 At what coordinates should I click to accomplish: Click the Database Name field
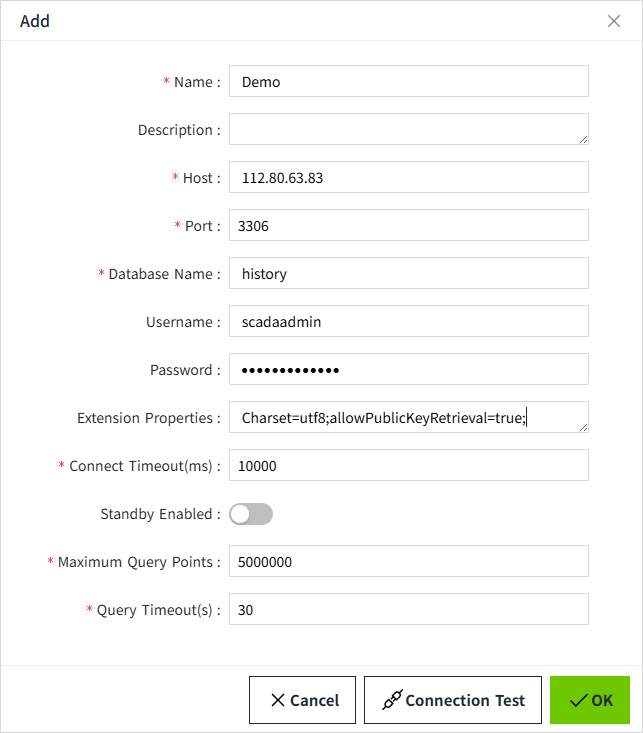[x=408, y=274]
